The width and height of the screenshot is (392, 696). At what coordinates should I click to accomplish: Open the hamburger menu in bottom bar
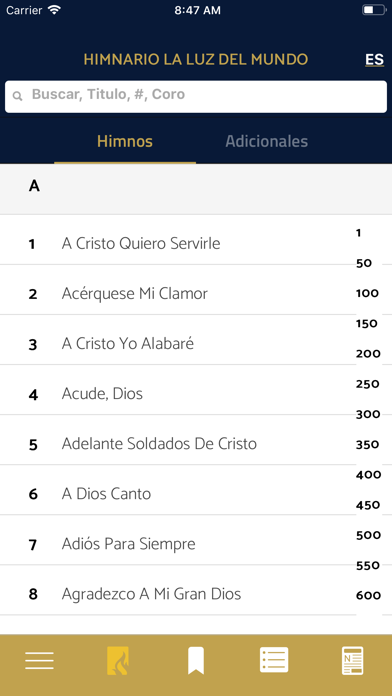pos(39,660)
